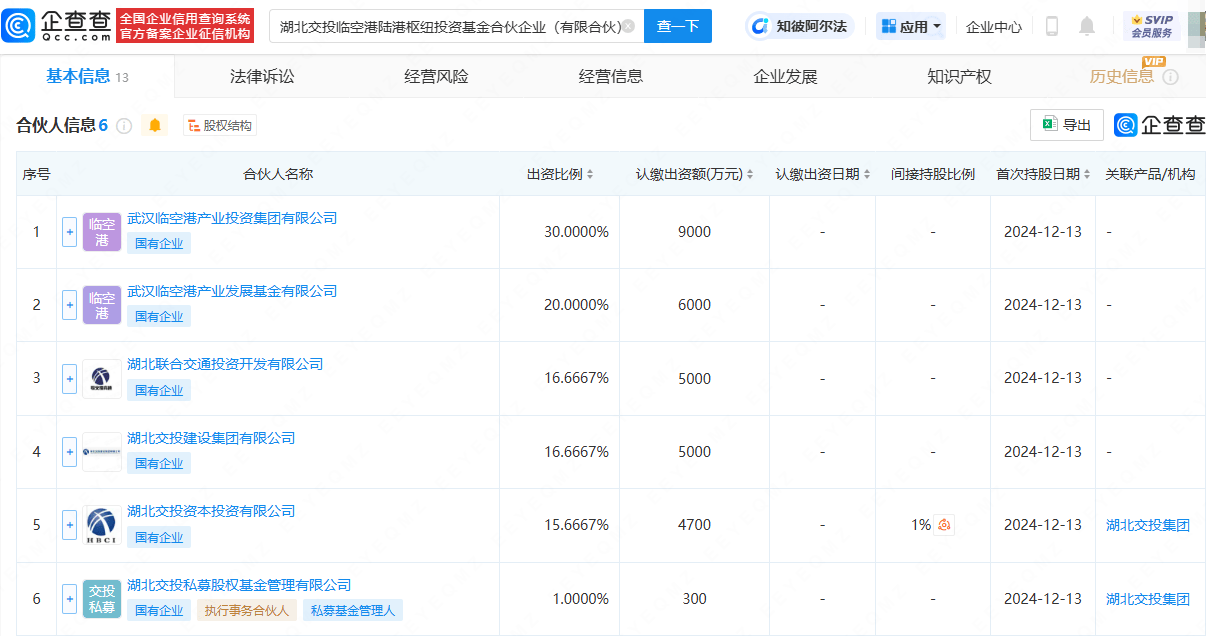Click the 查一下 search button
1206x636 pixels.
click(678, 27)
